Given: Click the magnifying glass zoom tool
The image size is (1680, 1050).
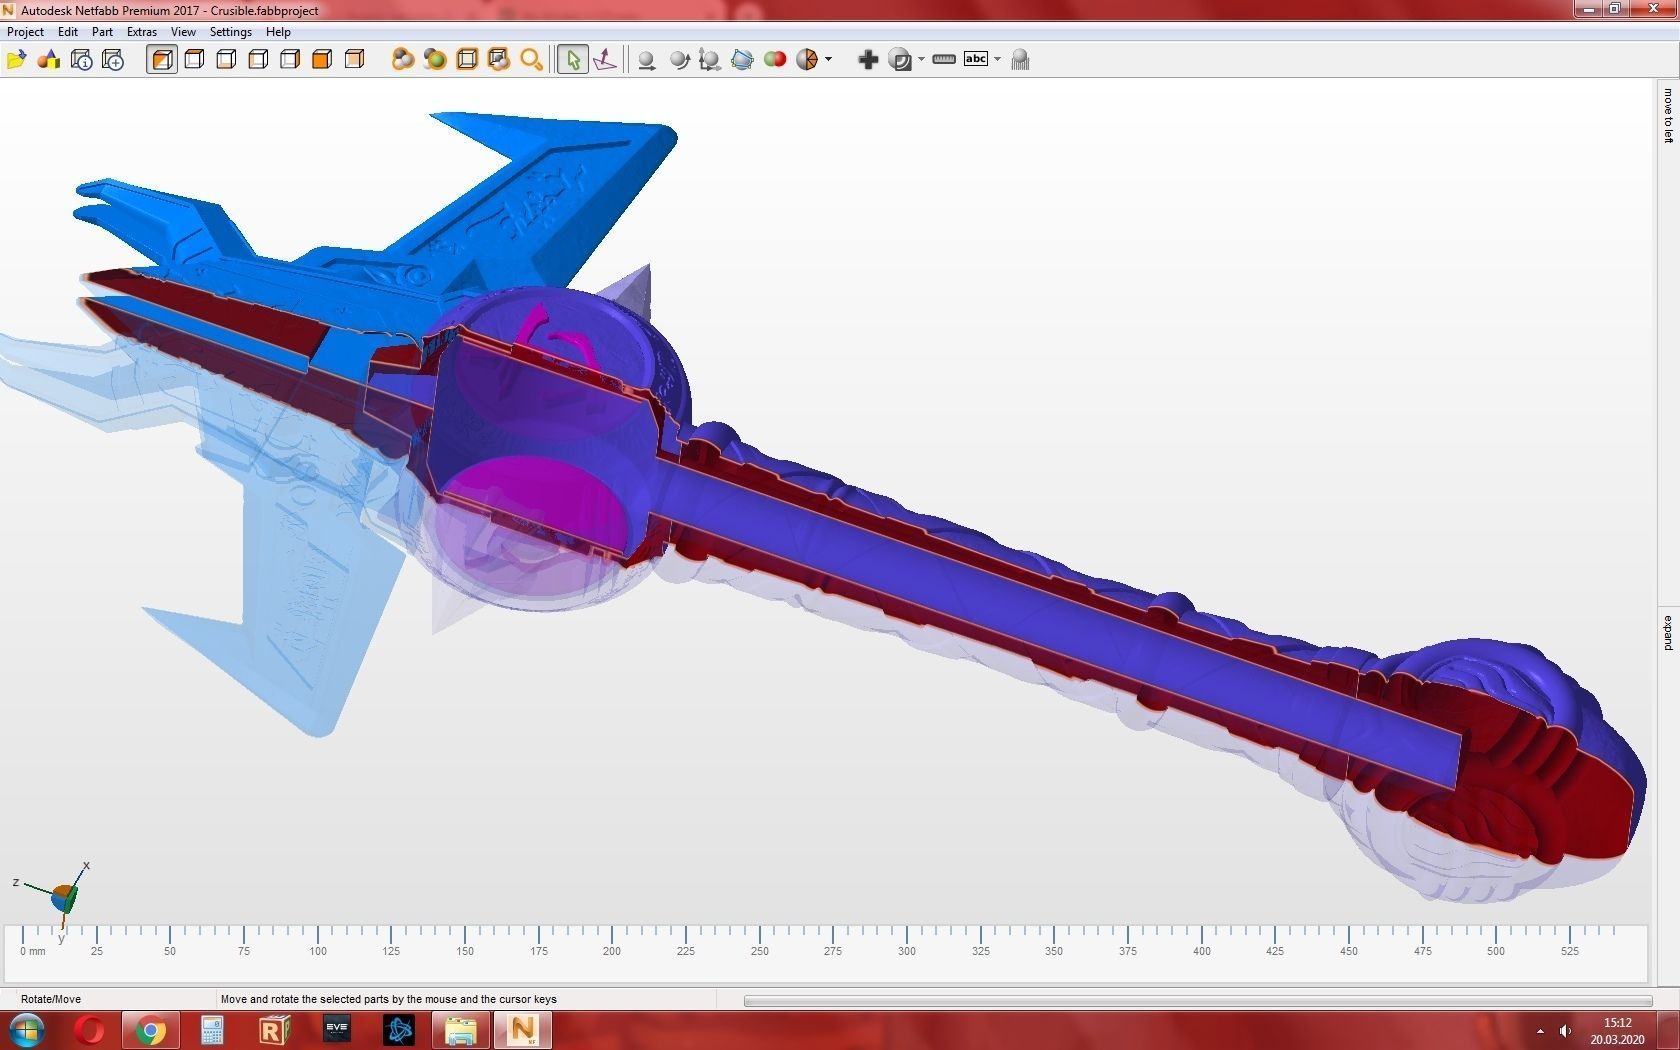Looking at the screenshot, I should pyautogui.click(x=531, y=60).
